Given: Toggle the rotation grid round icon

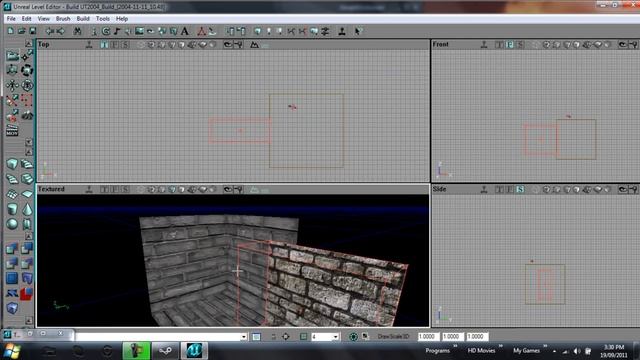Looking at the screenshot, I should (x=353, y=336).
